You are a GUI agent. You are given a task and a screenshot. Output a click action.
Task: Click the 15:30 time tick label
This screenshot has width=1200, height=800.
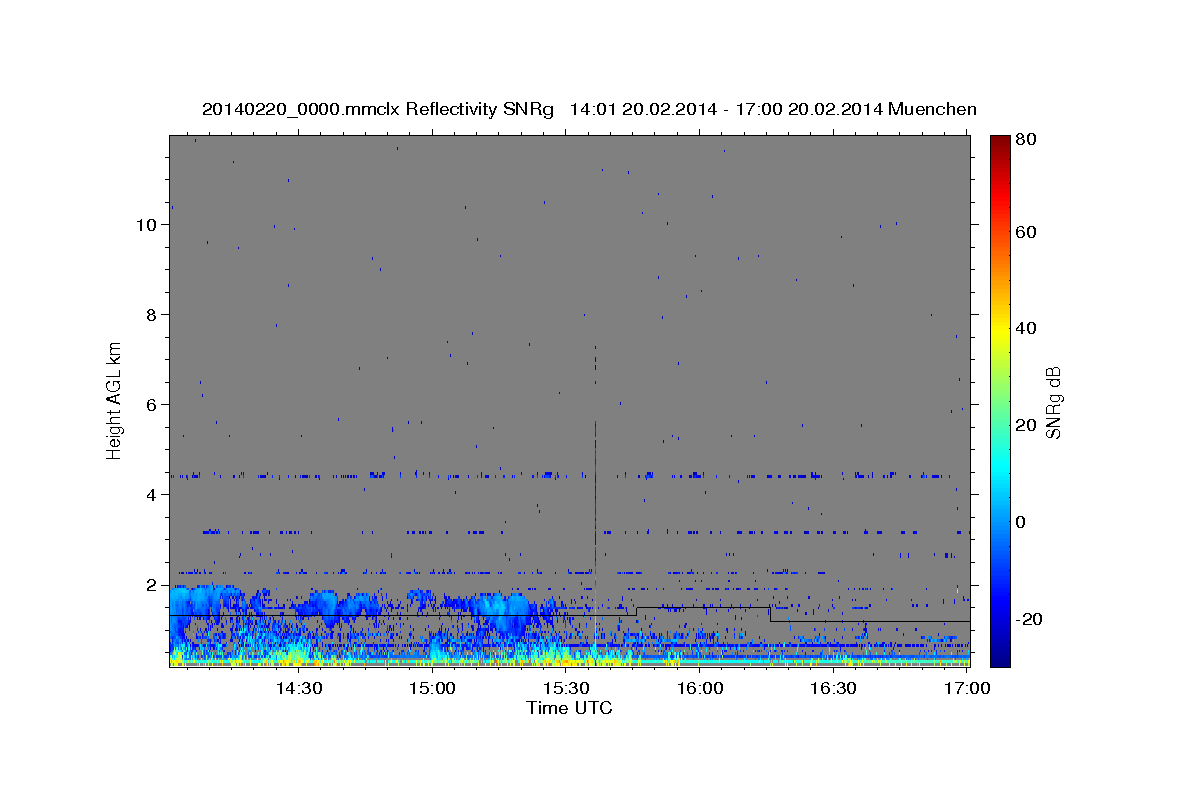pos(566,689)
